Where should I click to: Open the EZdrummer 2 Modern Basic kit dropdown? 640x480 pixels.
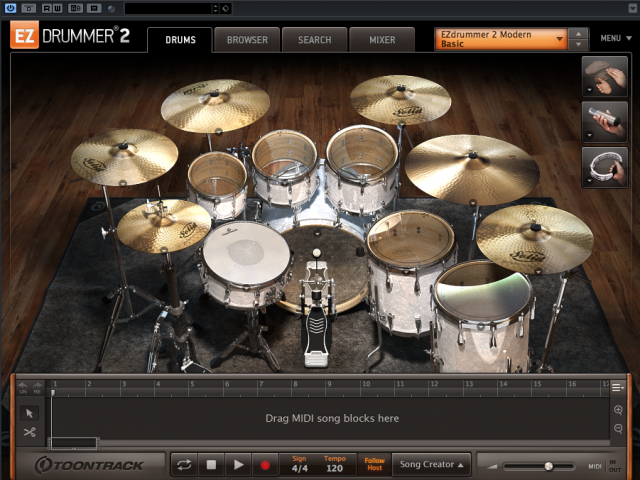501,39
